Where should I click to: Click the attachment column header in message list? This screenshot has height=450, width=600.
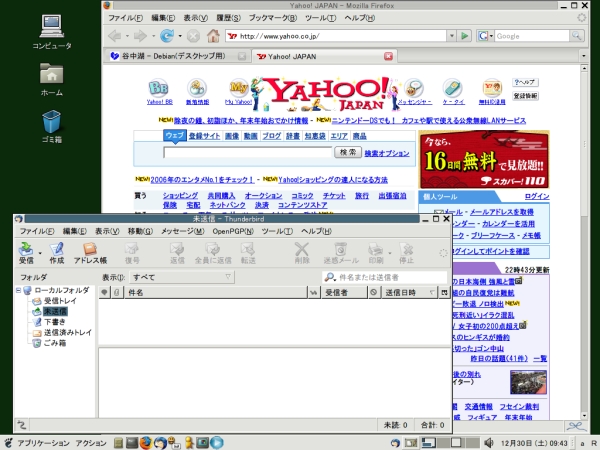pos(117,292)
